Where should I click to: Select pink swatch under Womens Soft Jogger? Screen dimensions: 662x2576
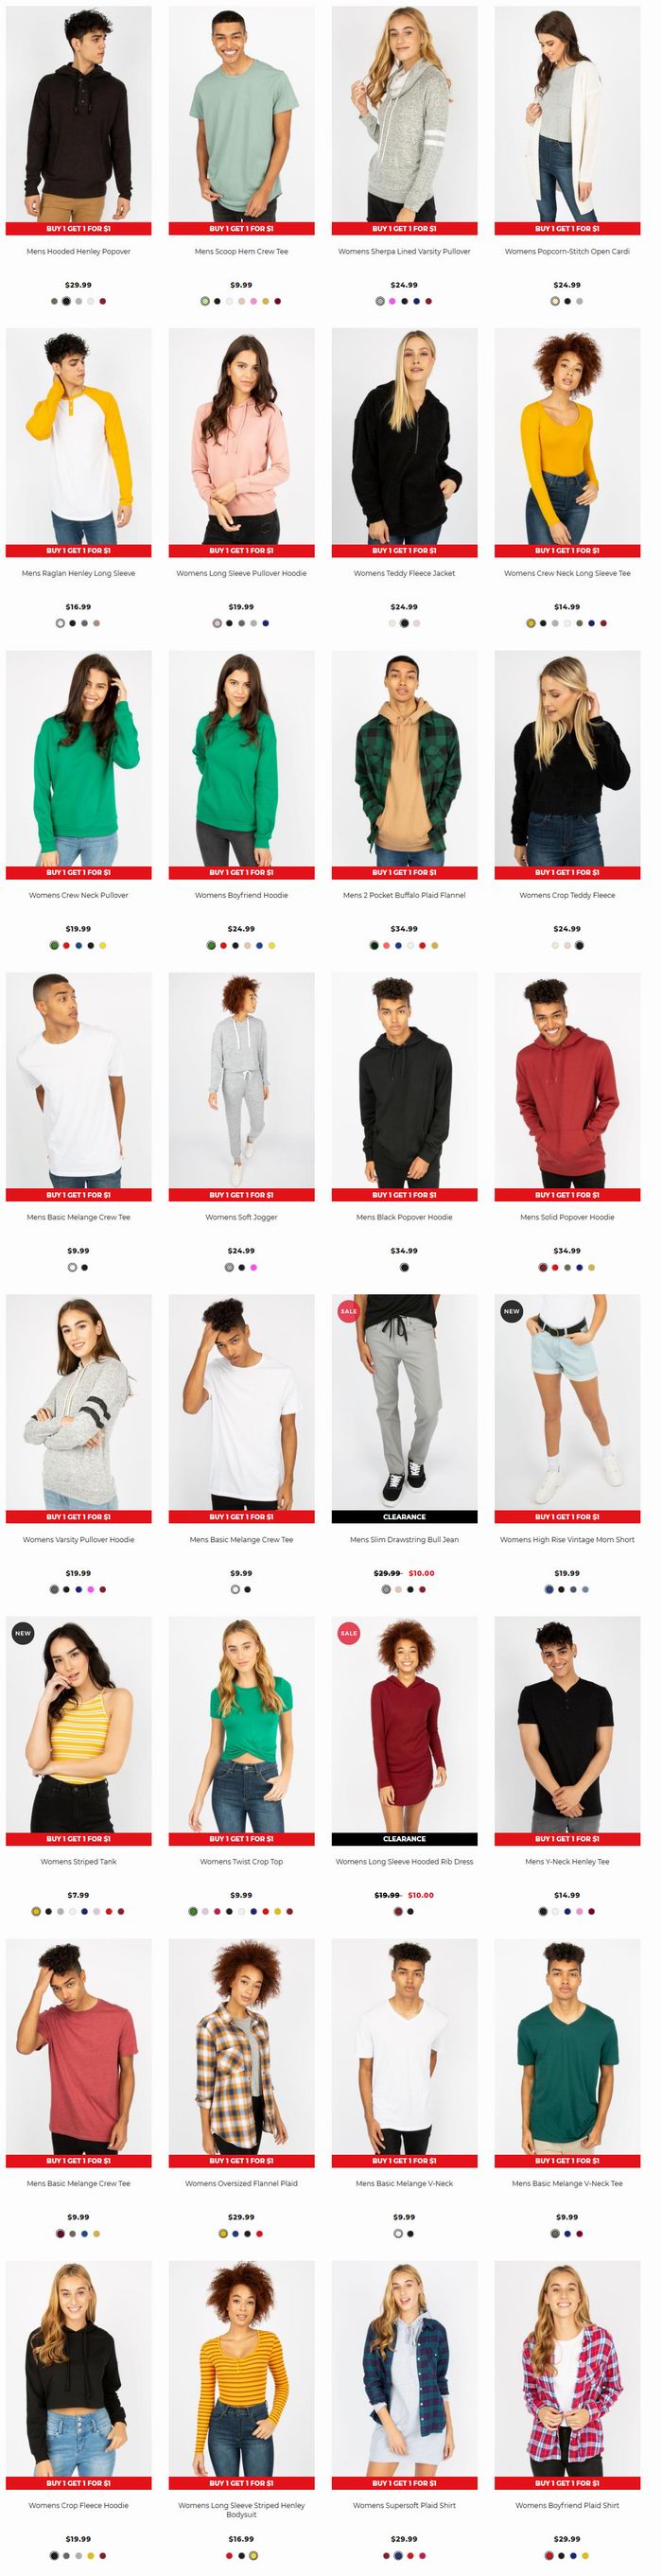[x=253, y=1268]
